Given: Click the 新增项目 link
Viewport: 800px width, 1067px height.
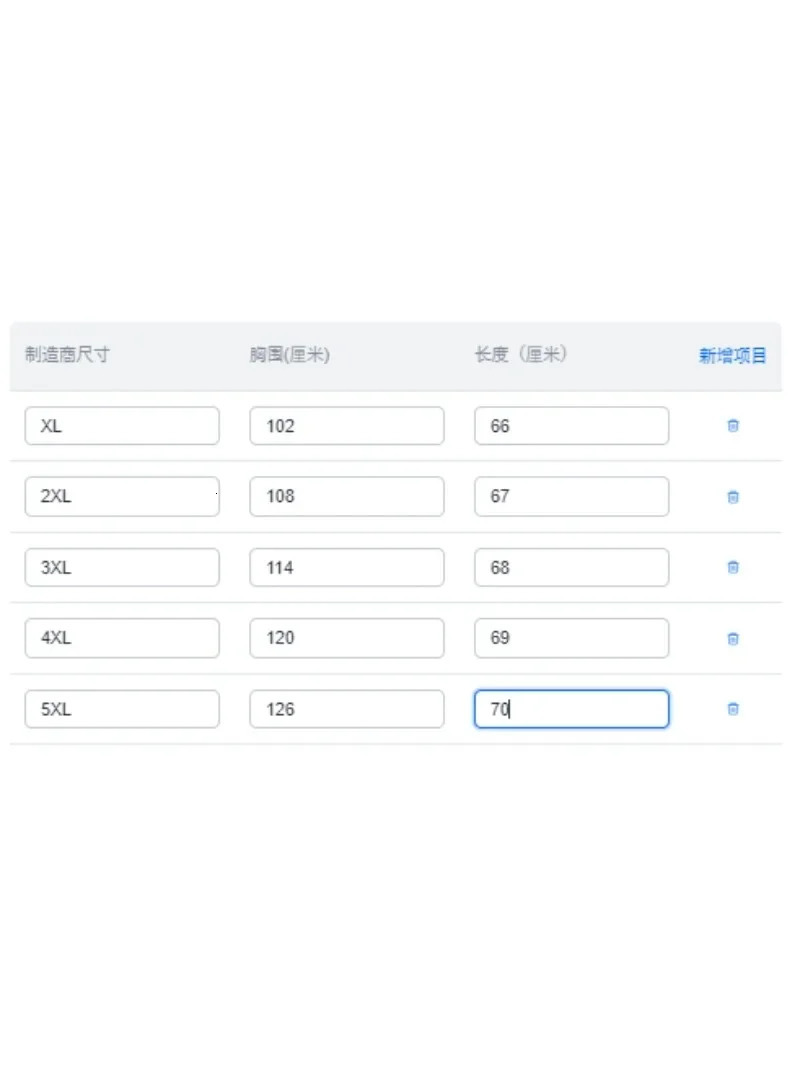Looking at the screenshot, I should pos(732,355).
